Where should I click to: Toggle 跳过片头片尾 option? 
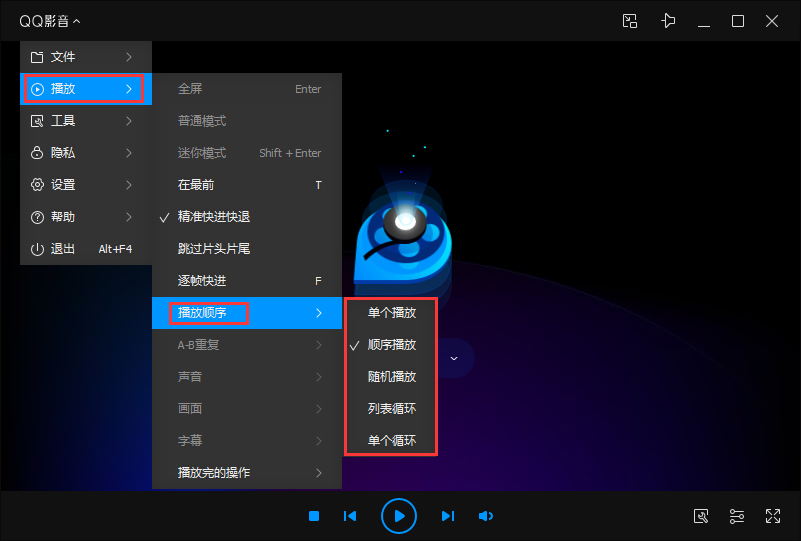click(x=247, y=249)
